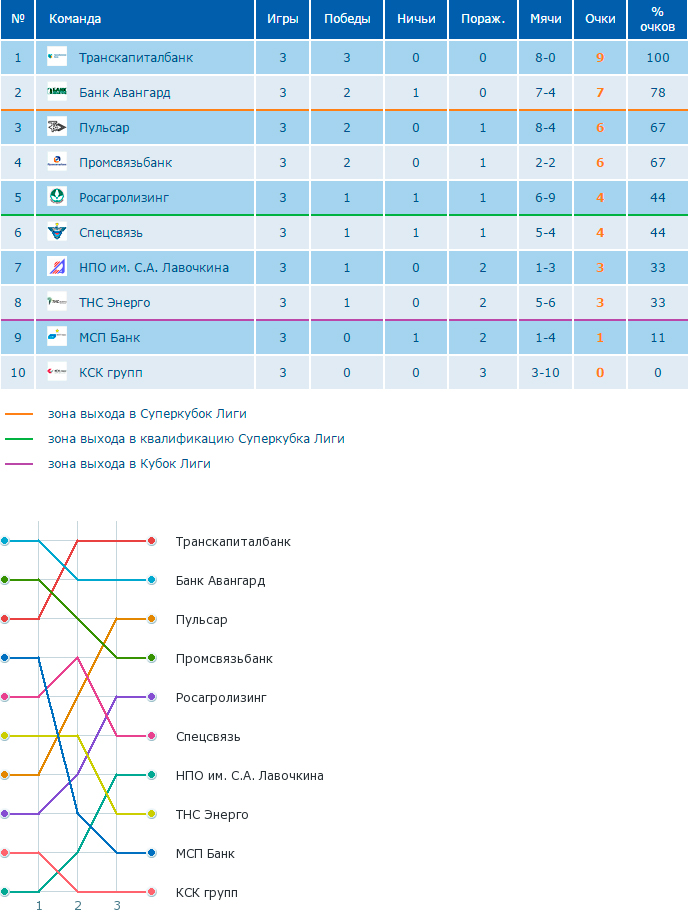
Task: Click the Банк Авангард team logo
Action: pyautogui.click(x=57, y=92)
